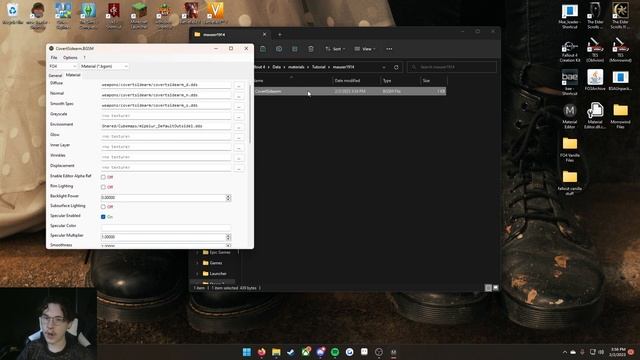Viewport: 640px width, 360px height.
Task: Switch to the thumbnails view icon in Explorer status bar
Action: point(496,288)
